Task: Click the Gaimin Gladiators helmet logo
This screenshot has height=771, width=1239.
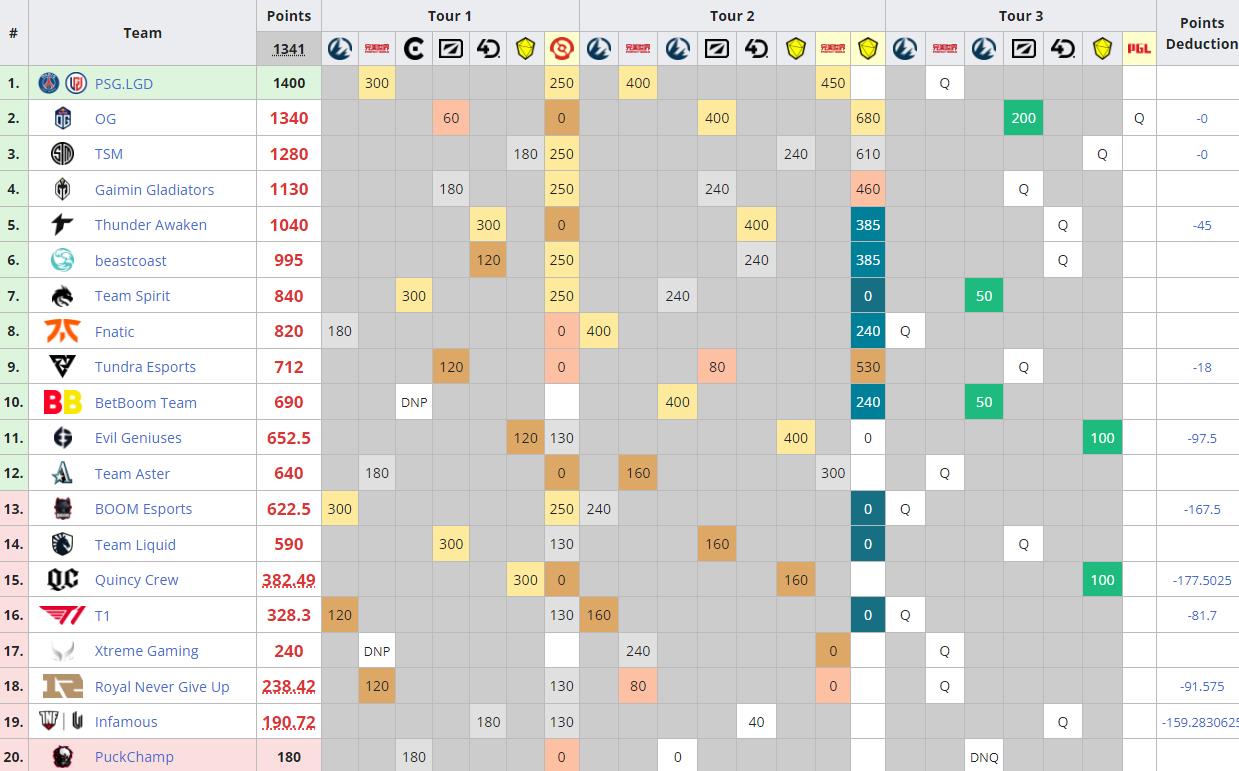Action: (x=62, y=190)
